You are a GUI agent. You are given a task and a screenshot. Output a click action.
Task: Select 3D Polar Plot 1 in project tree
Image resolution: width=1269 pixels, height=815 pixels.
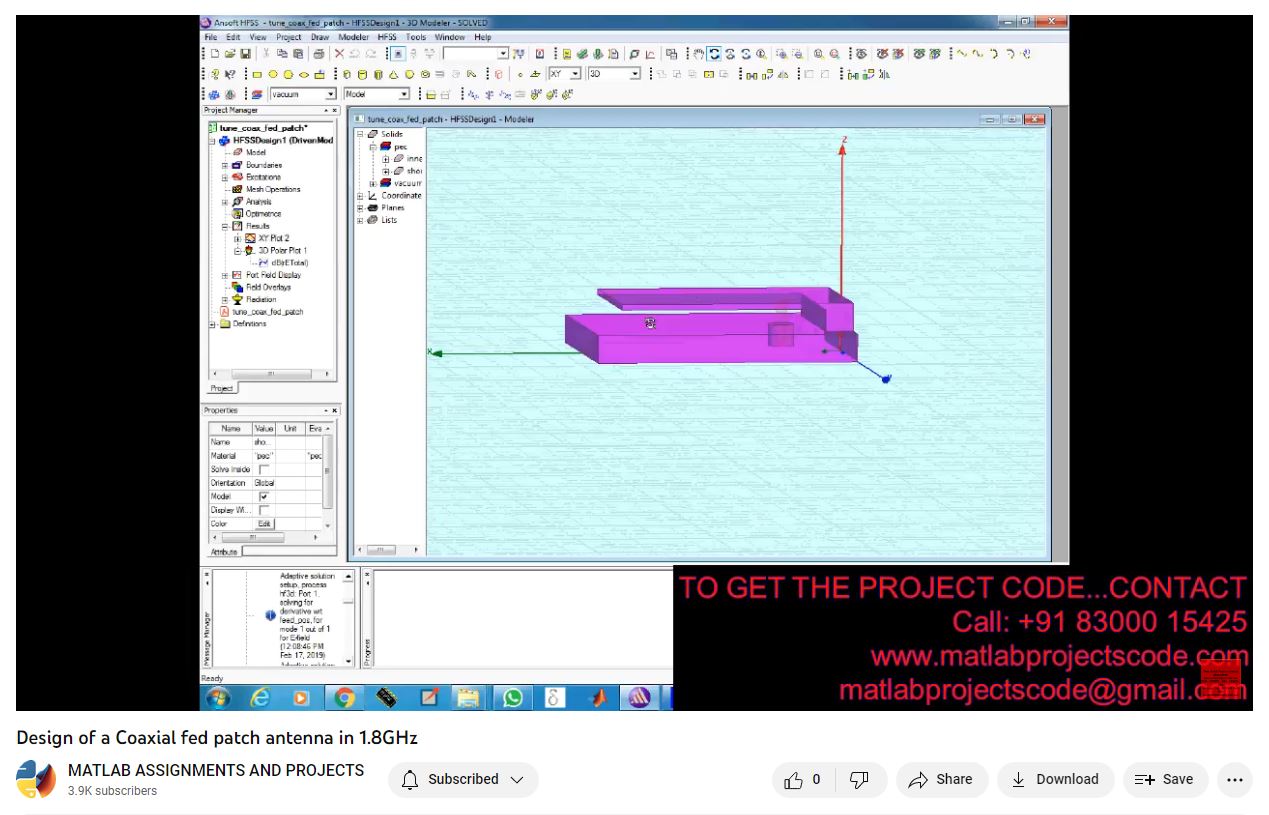[282, 250]
